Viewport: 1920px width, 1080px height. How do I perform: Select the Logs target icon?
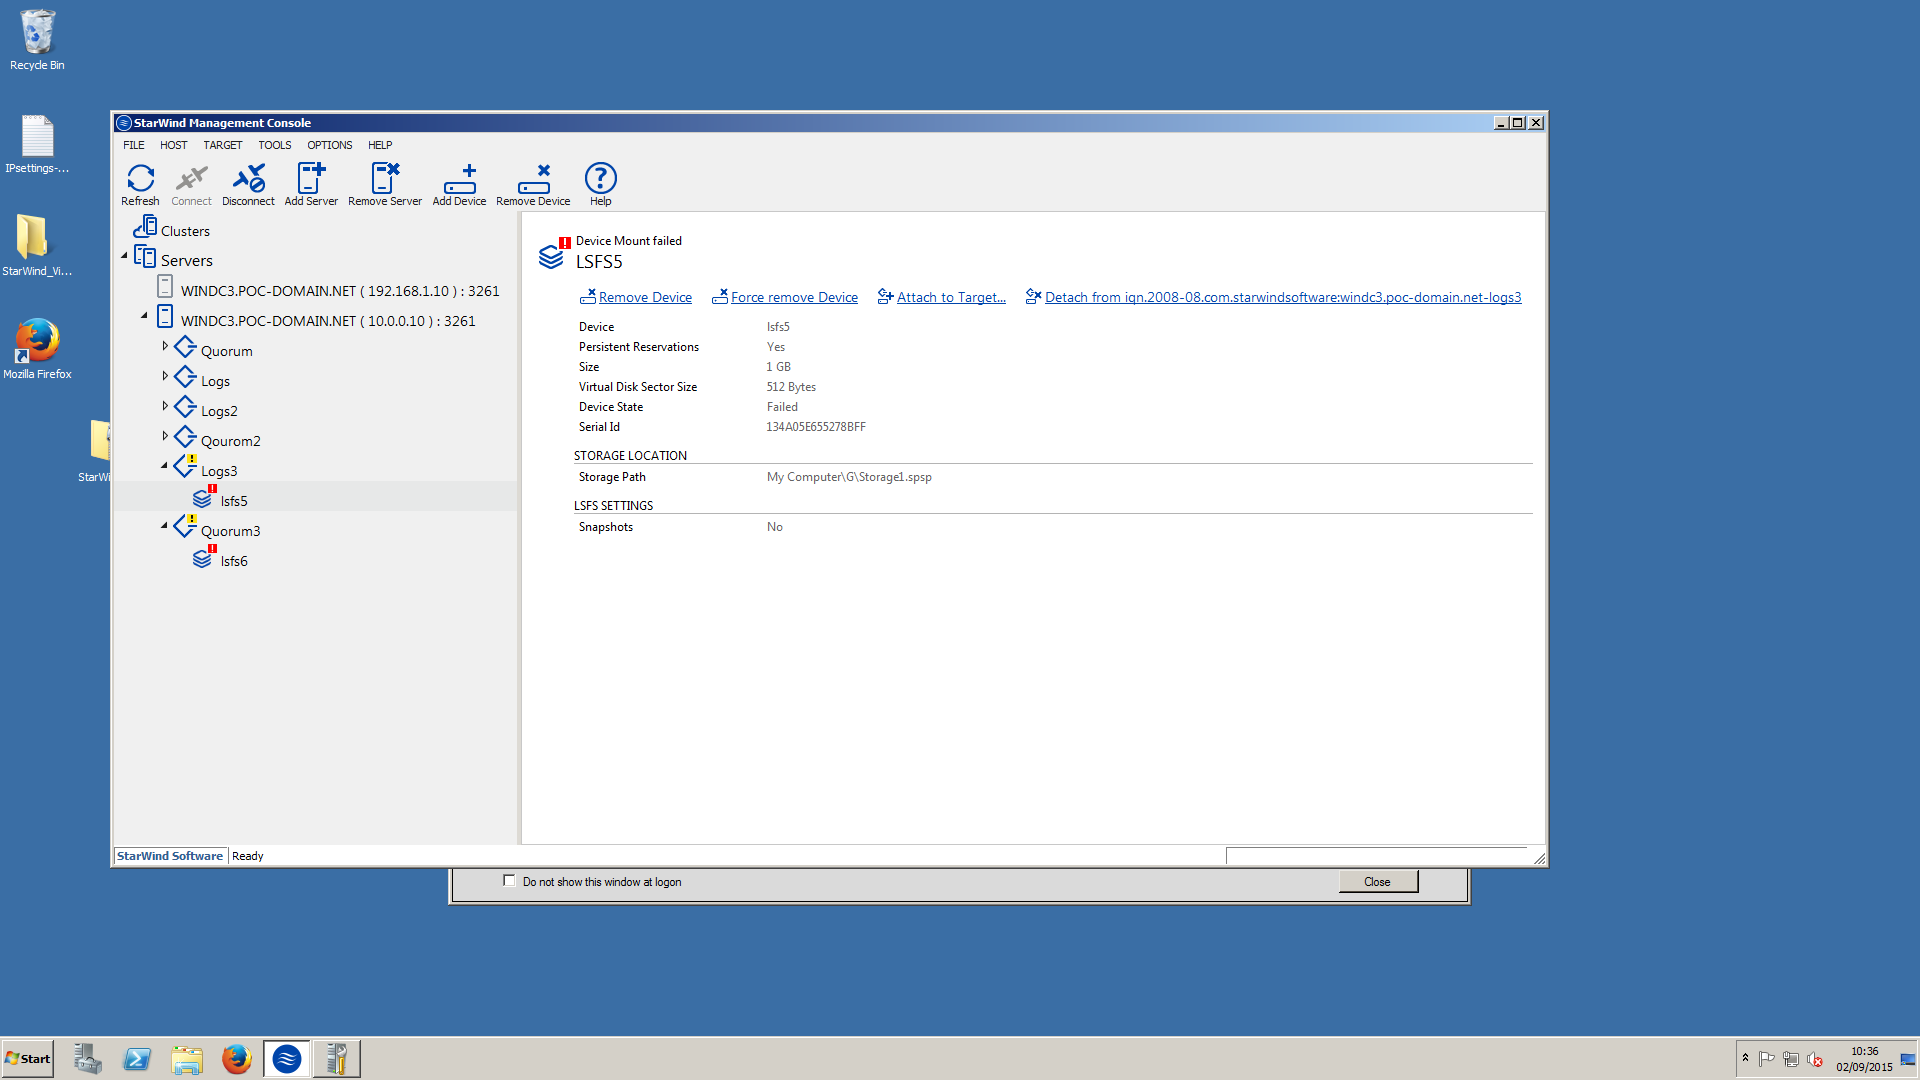(x=185, y=377)
